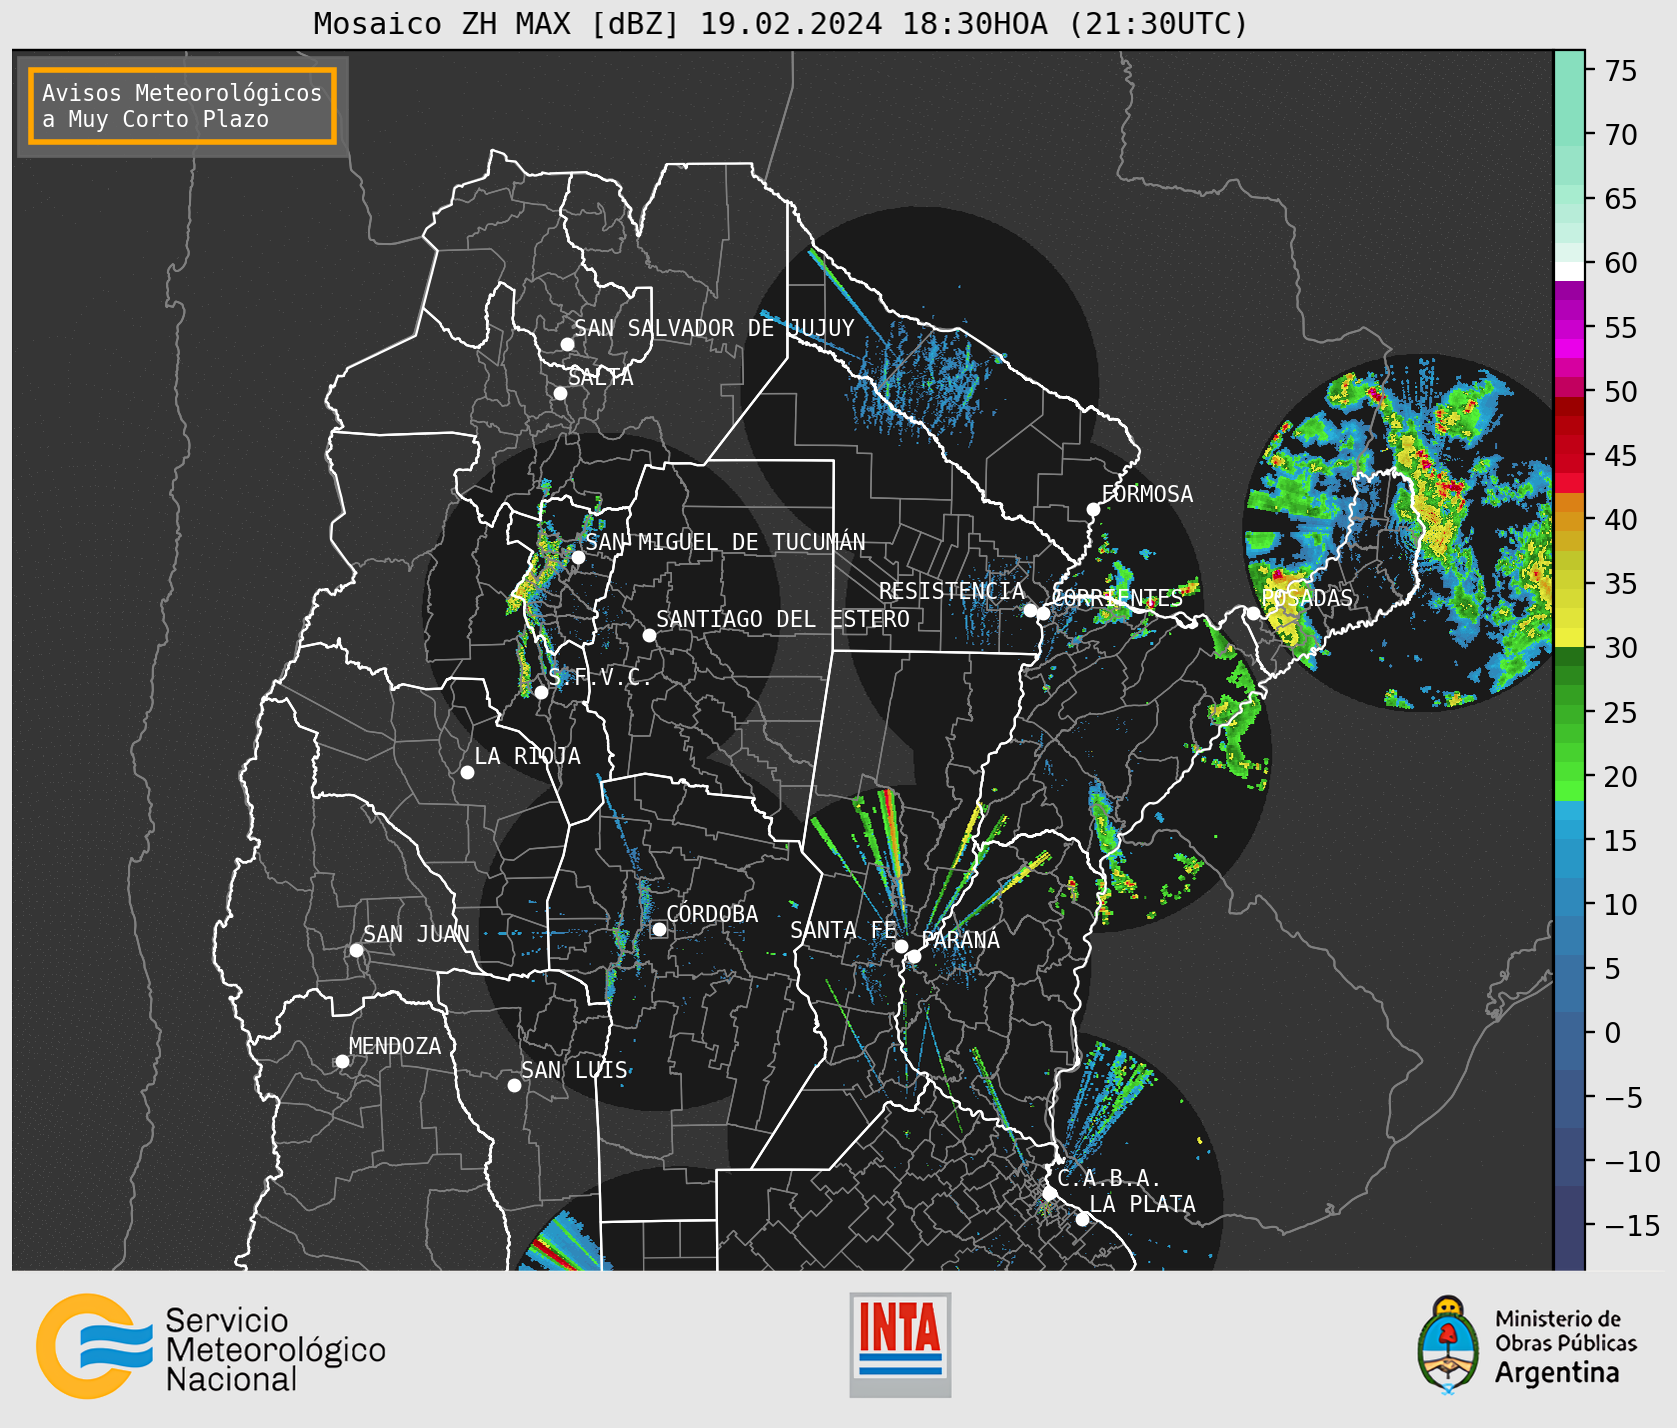1677x1428 pixels.
Task: Select the Posadas city marker
Action: click(x=1253, y=613)
